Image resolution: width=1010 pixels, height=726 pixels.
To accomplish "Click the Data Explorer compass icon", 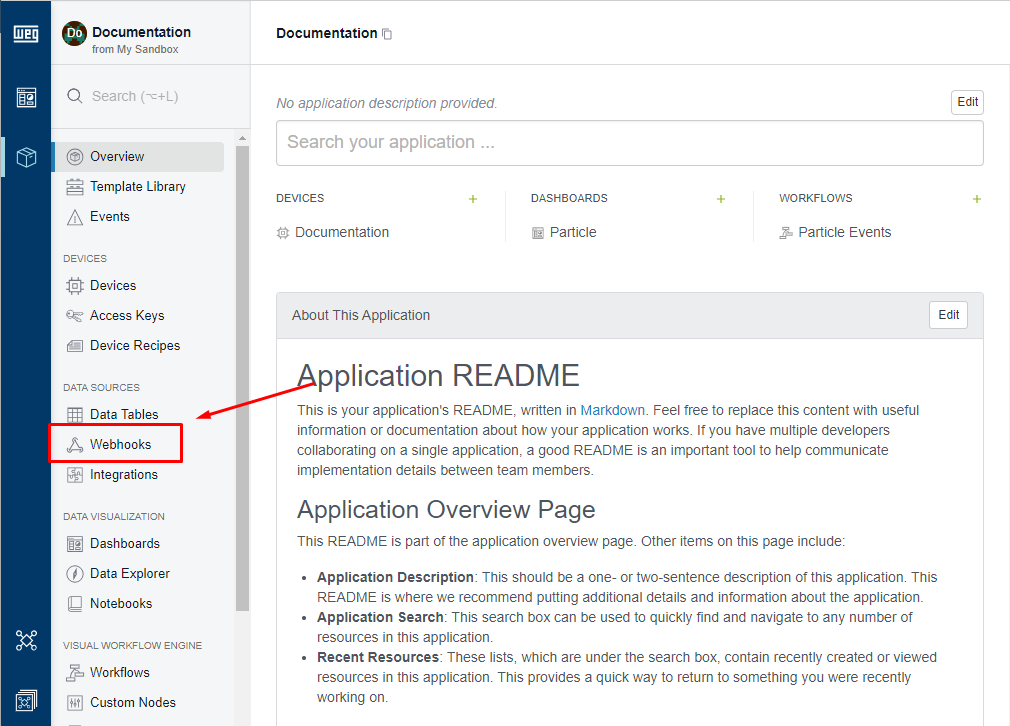I will [75, 573].
